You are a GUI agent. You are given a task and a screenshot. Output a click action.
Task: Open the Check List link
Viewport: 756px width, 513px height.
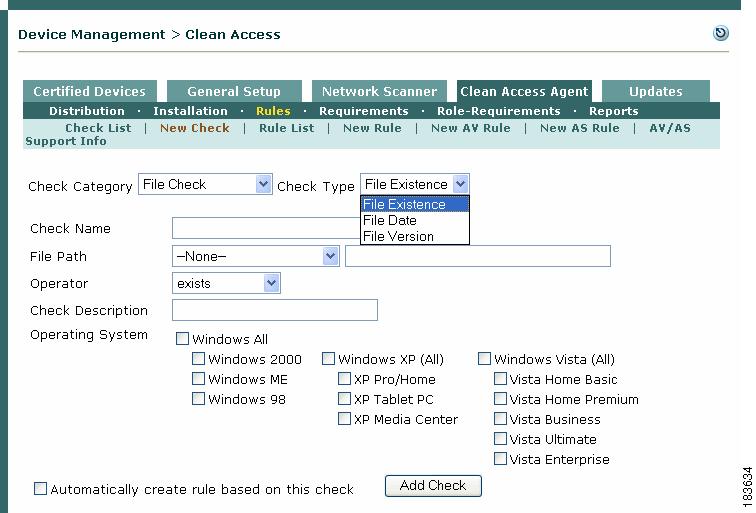tap(98, 128)
